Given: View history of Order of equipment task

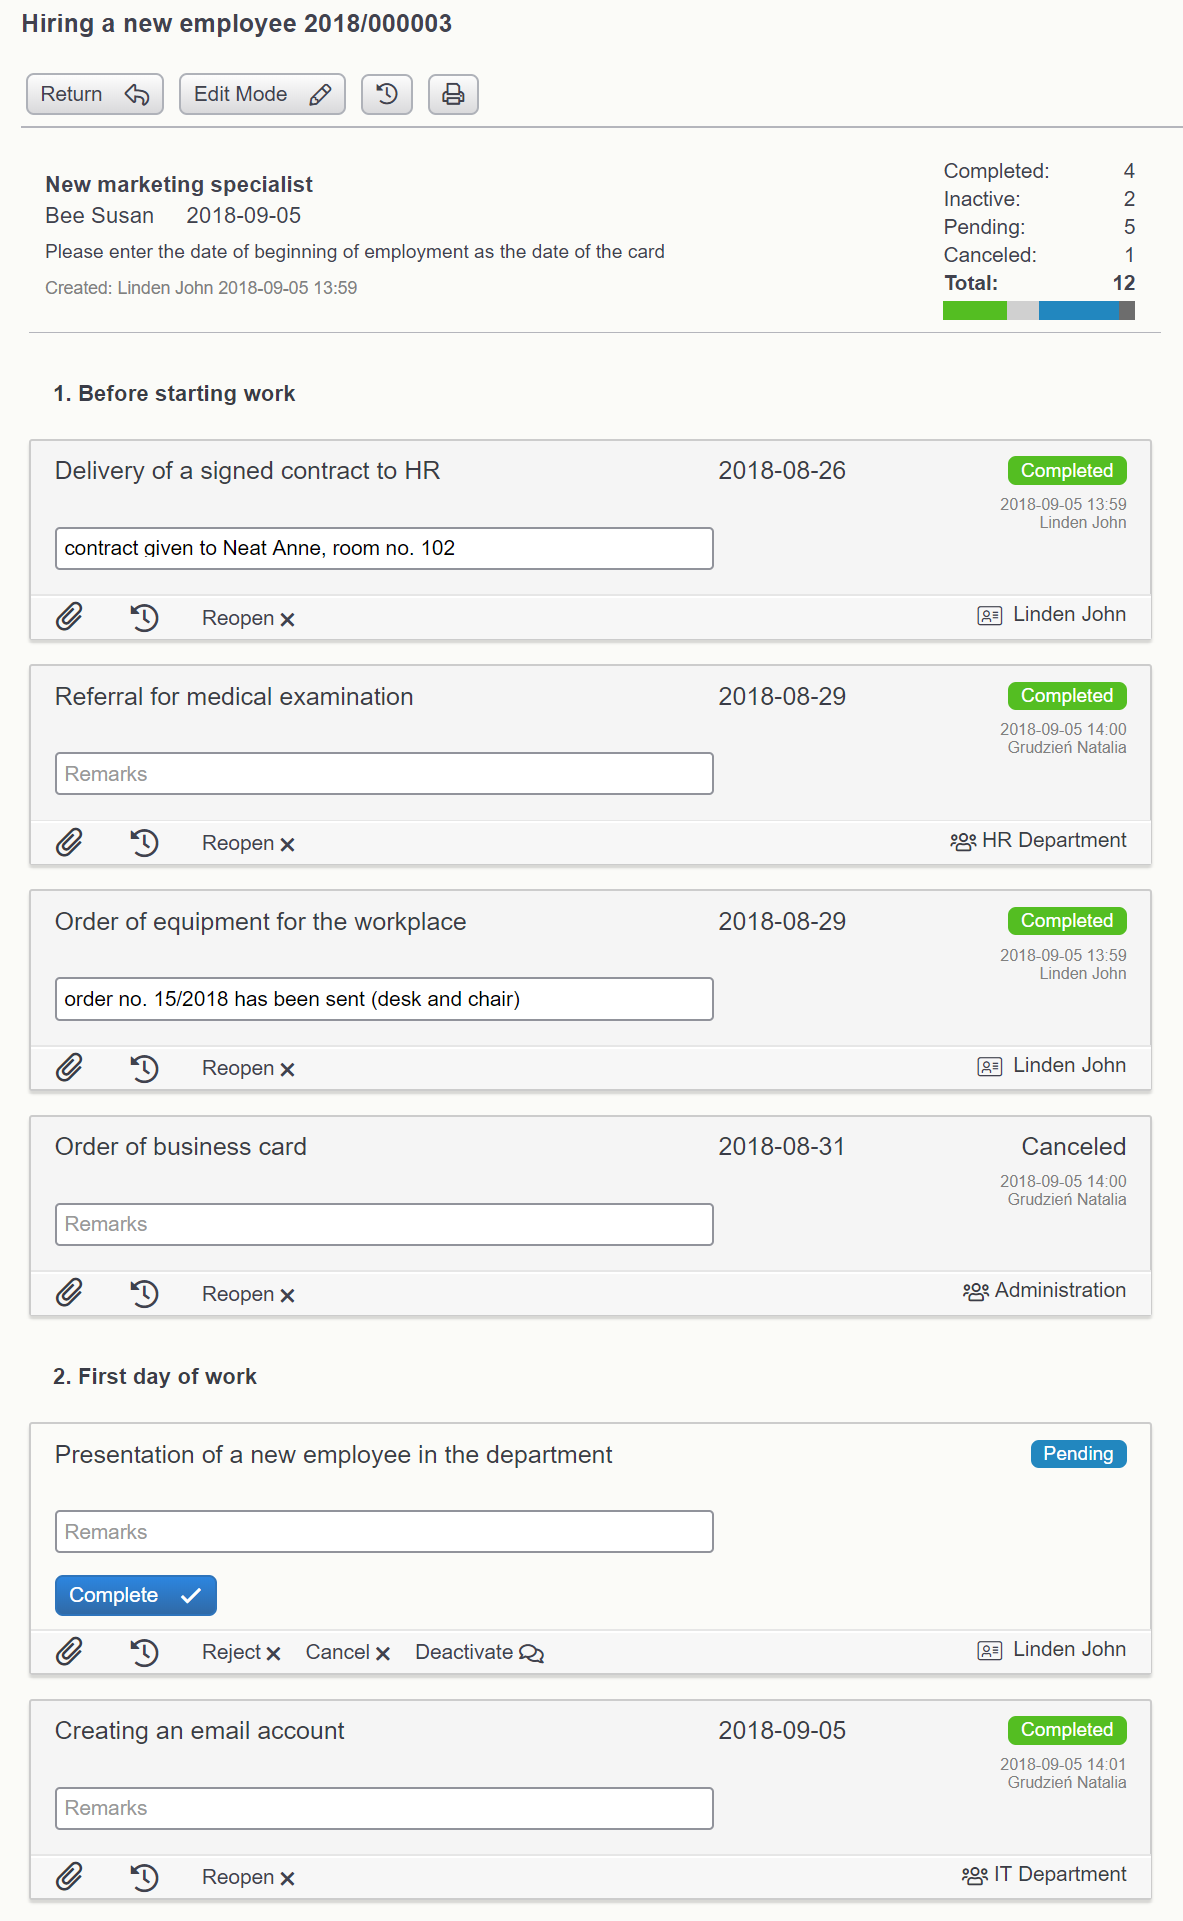Looking at the screenshot, I should pos(145,1068).
